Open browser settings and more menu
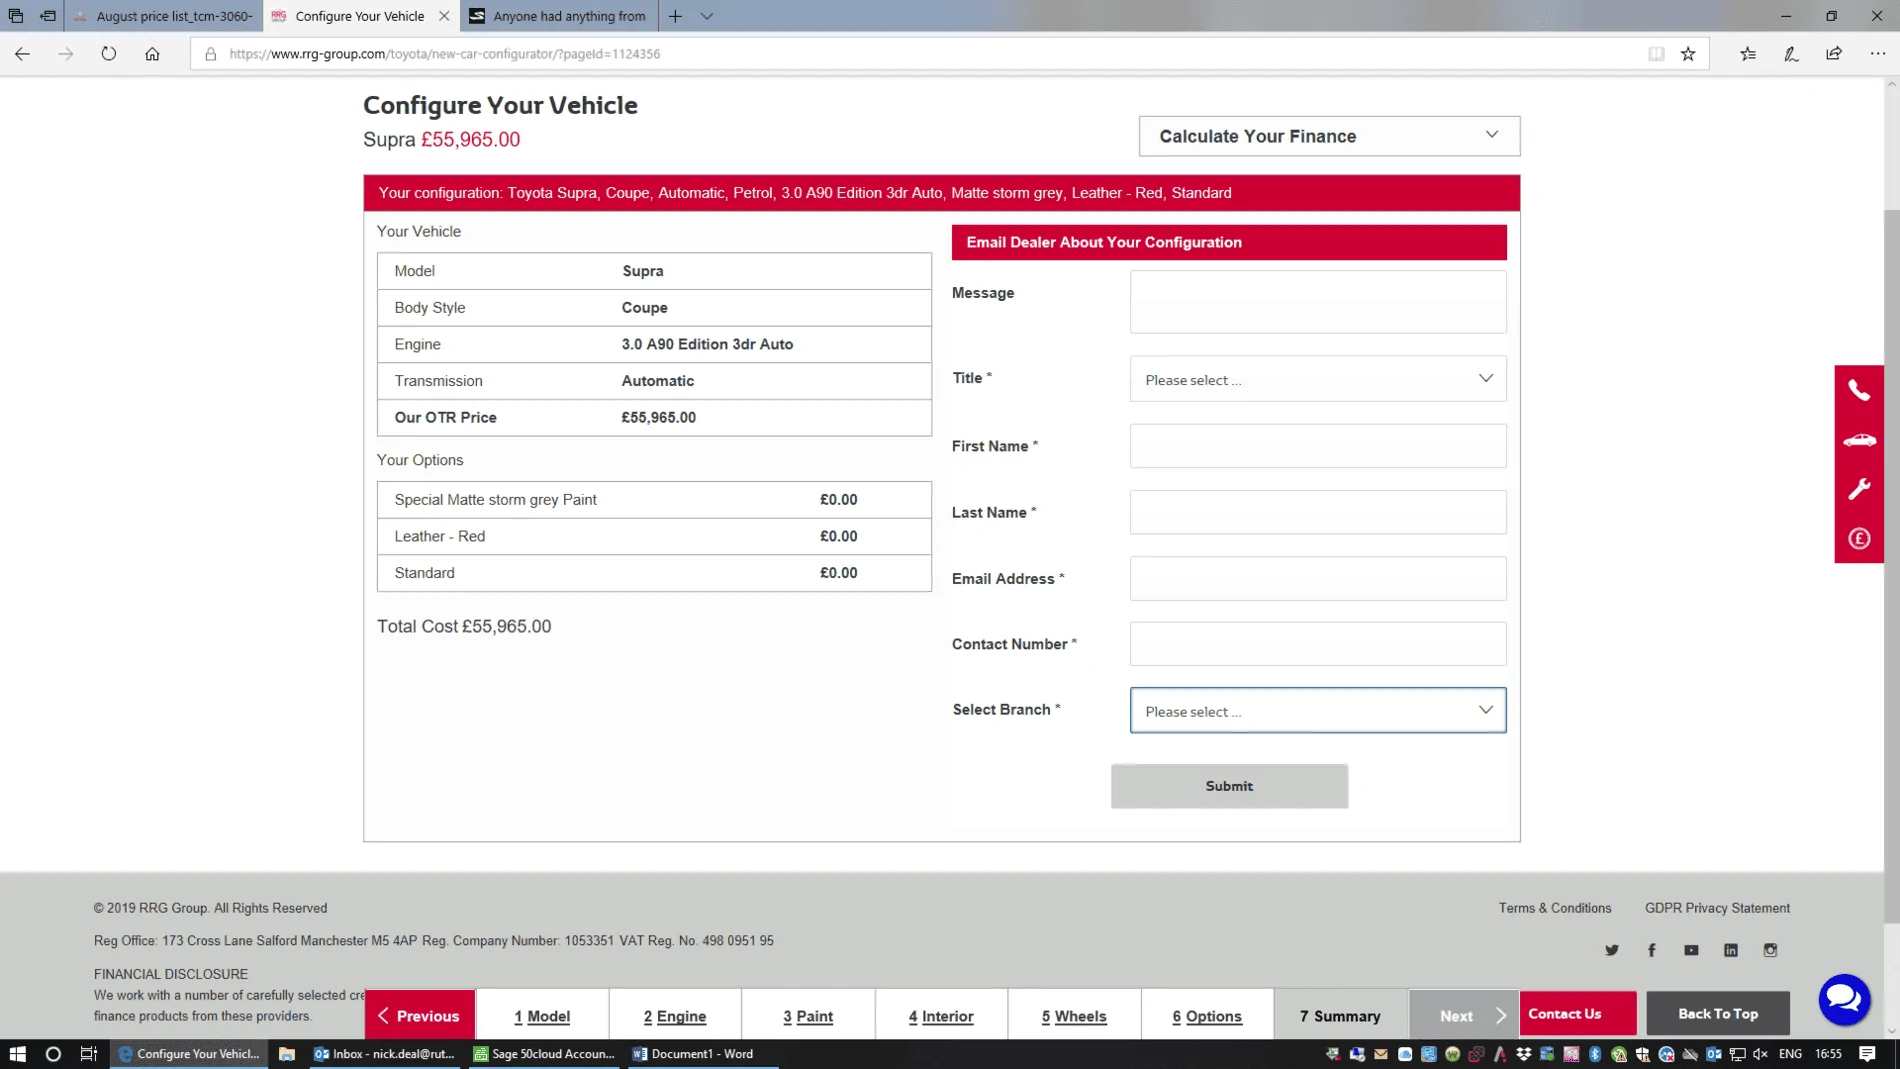The image size is (1900, 1069). 1877,54
